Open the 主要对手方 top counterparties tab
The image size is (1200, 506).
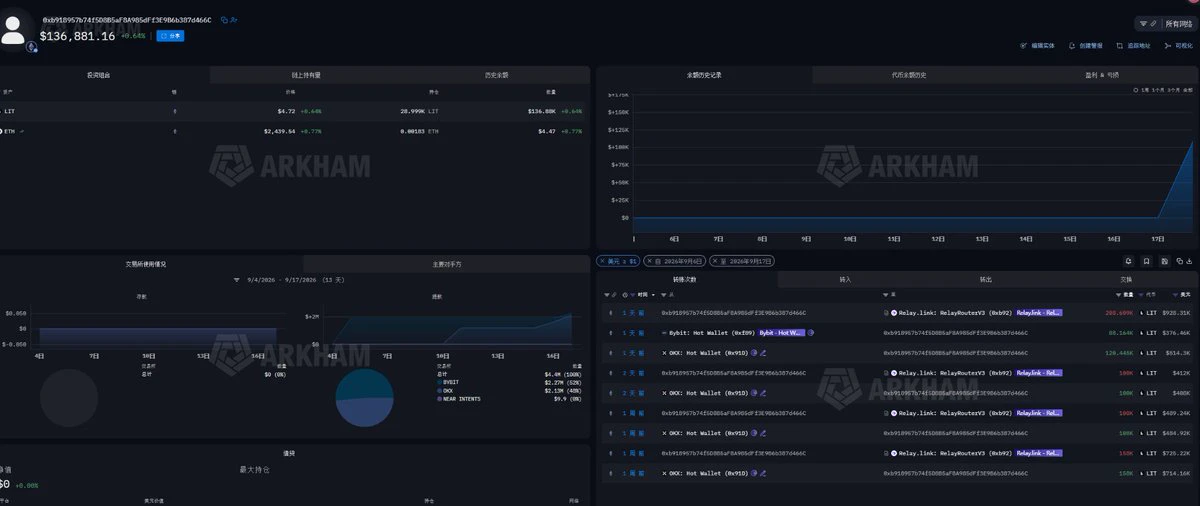point(447,264)
